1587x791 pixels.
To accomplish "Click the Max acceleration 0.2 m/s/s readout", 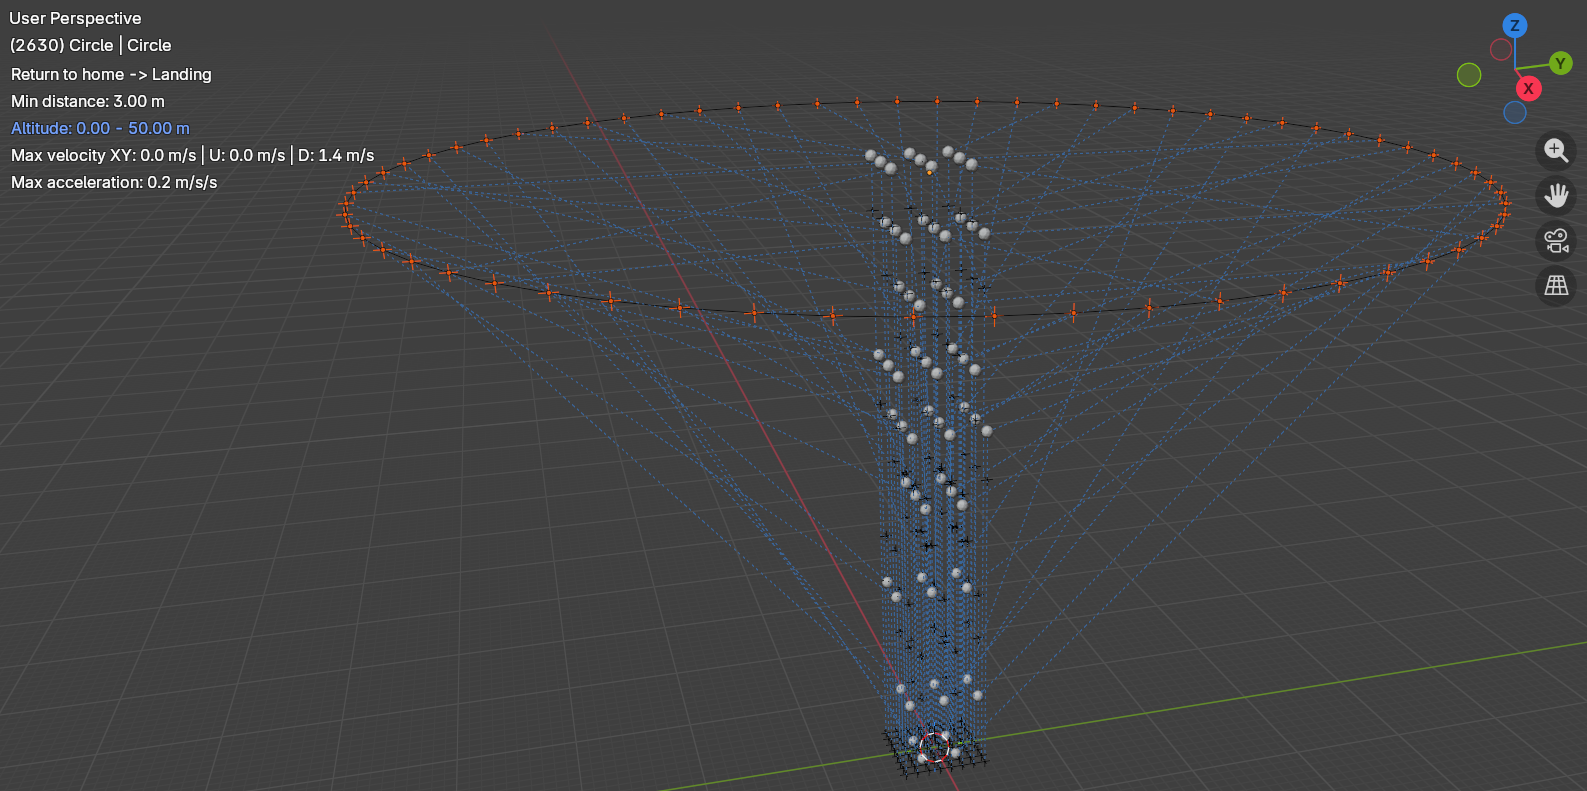I will pos(114,182).
